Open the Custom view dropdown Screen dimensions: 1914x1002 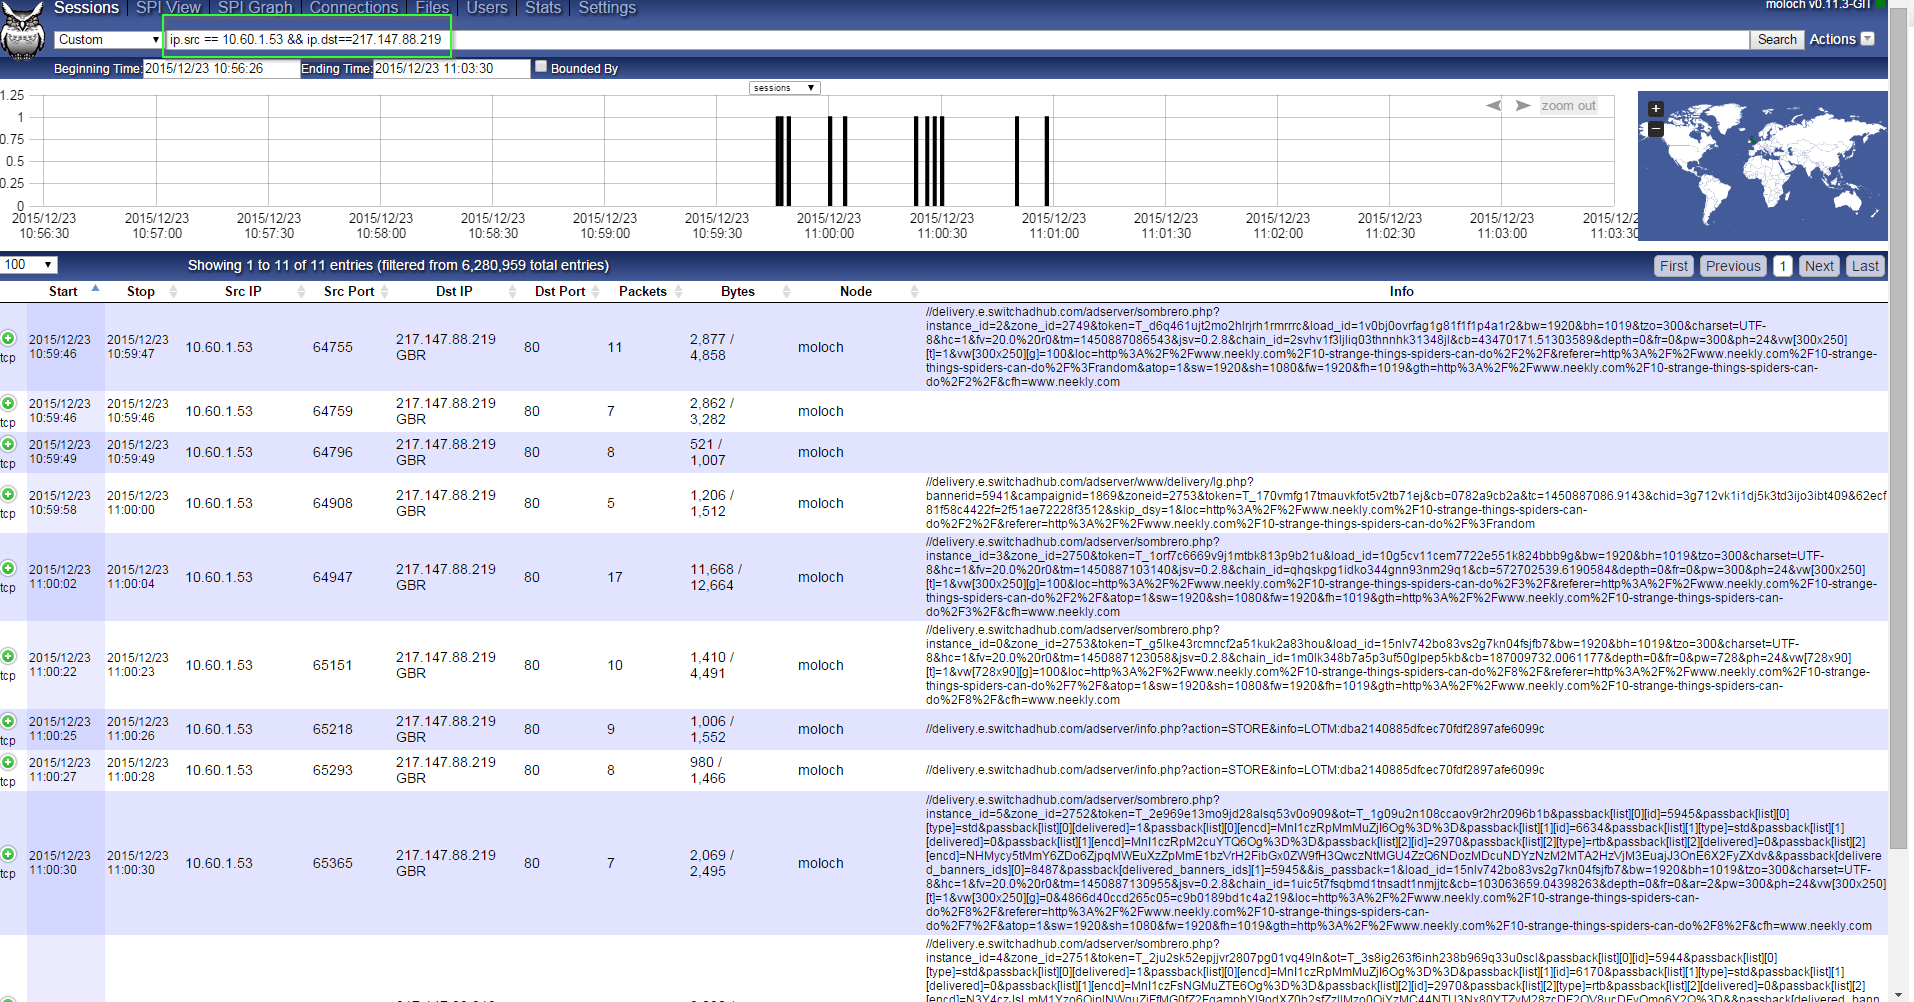click(x=107, y=39)
